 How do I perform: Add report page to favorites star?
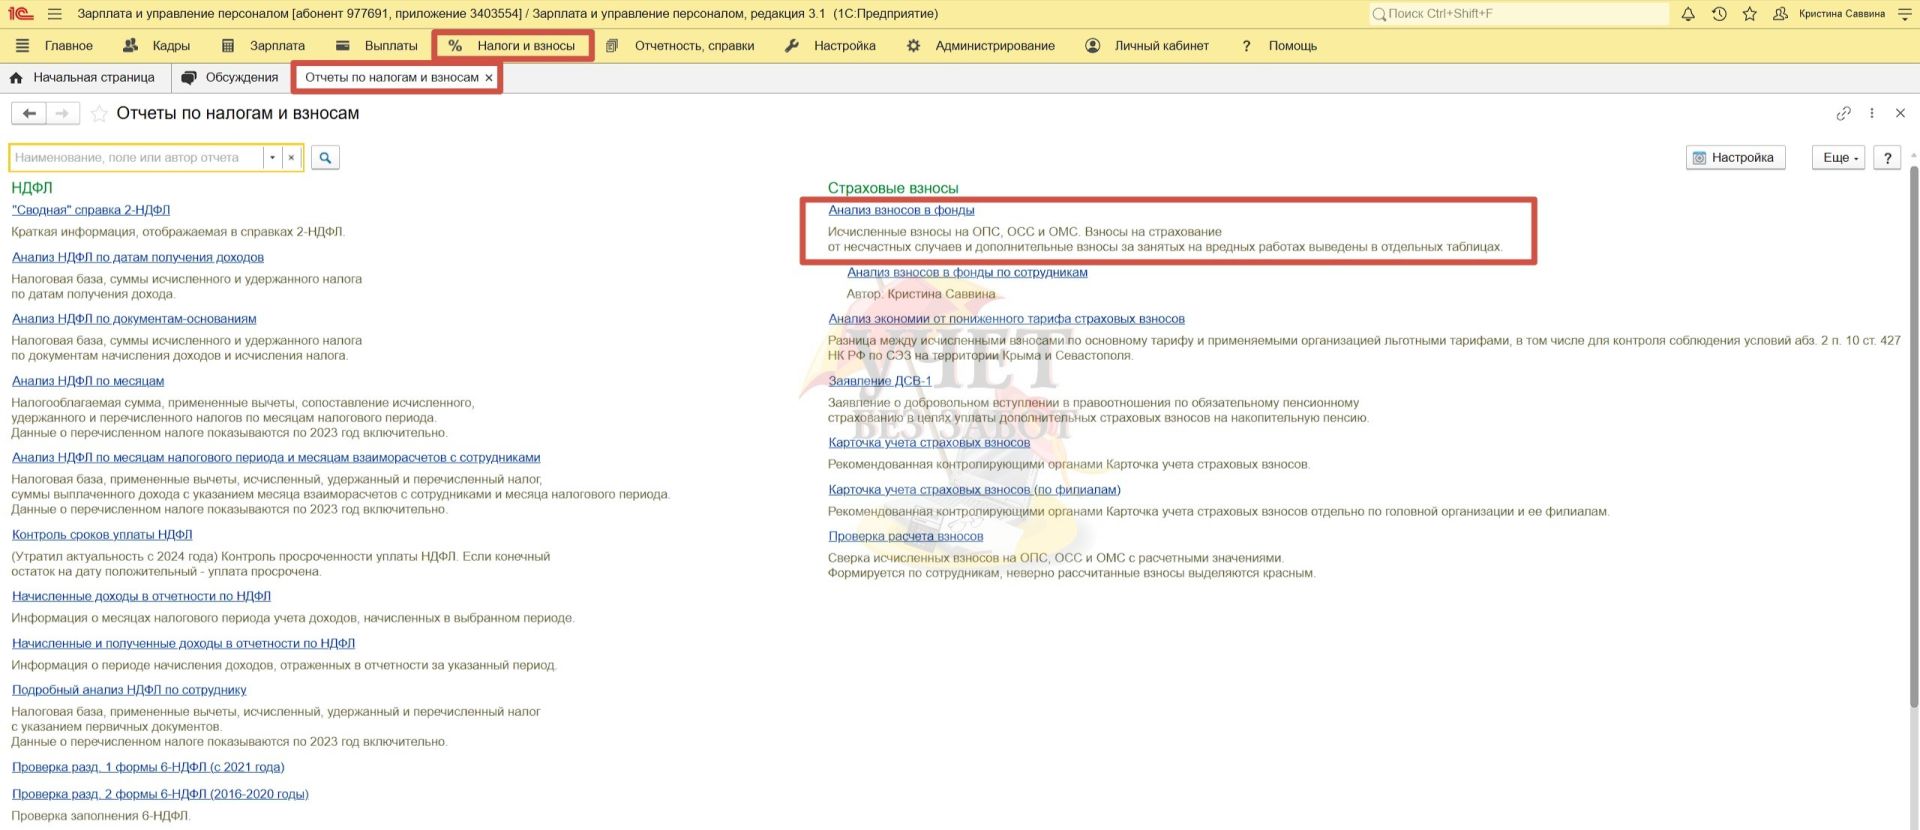point(99,114)
